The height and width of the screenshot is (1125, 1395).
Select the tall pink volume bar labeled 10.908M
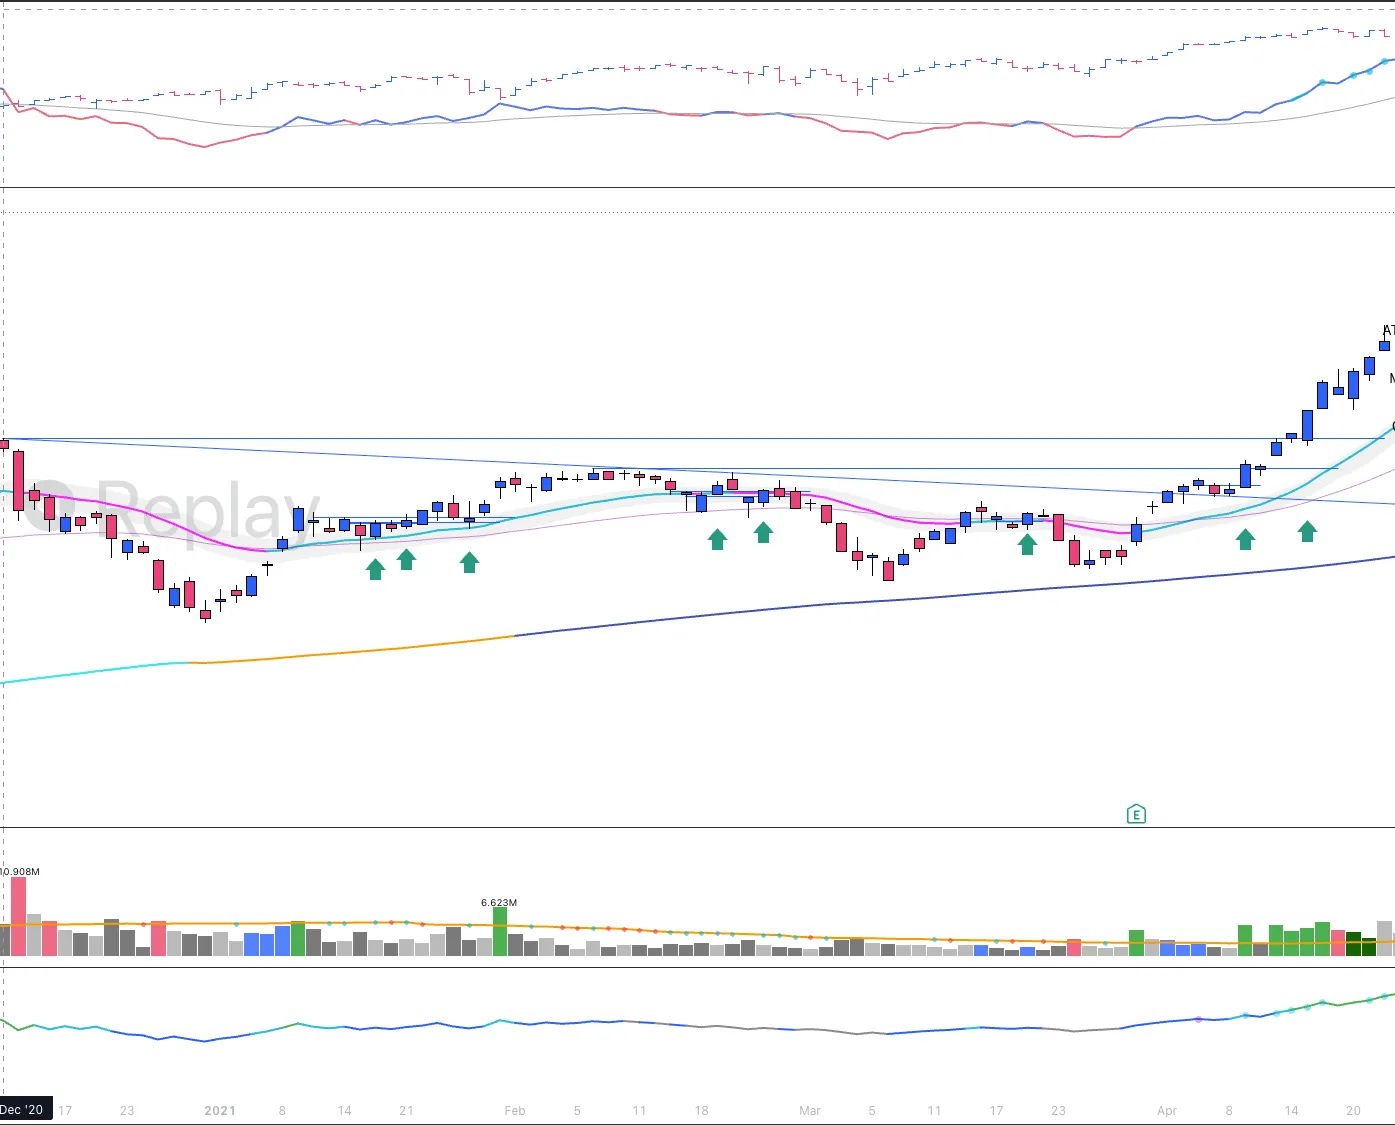(x=18, y=916)
